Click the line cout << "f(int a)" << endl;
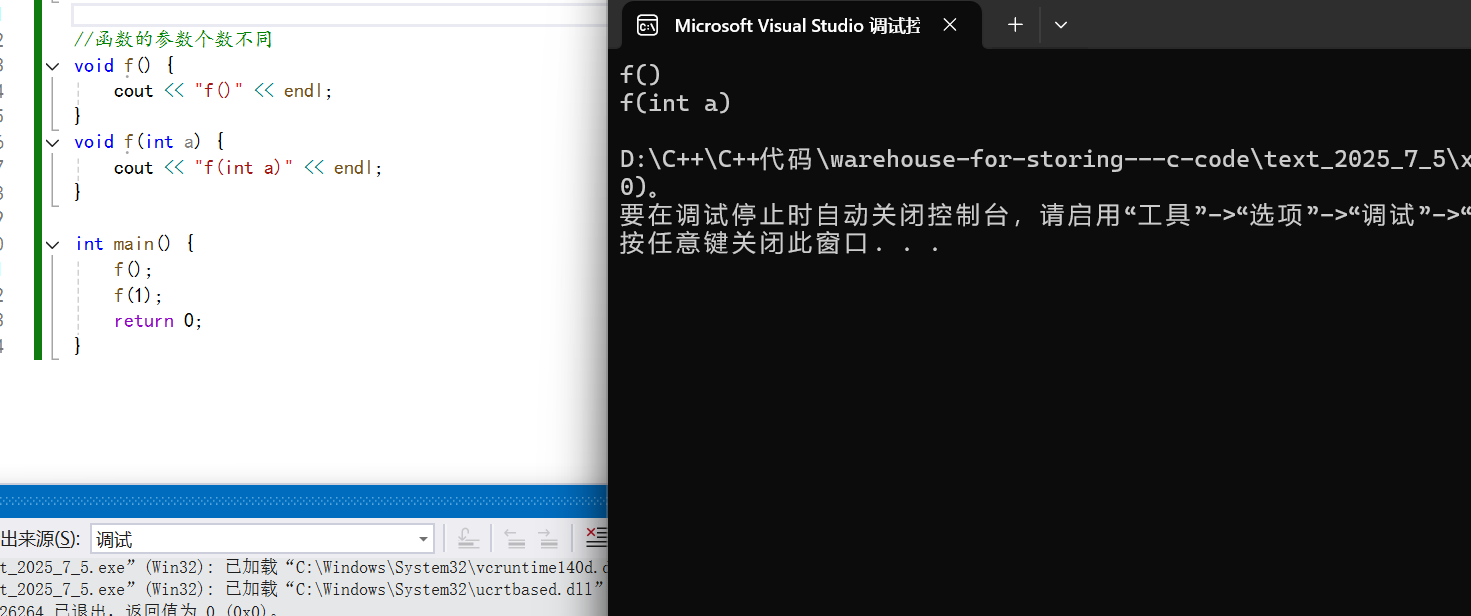 [x=248, y=168]
